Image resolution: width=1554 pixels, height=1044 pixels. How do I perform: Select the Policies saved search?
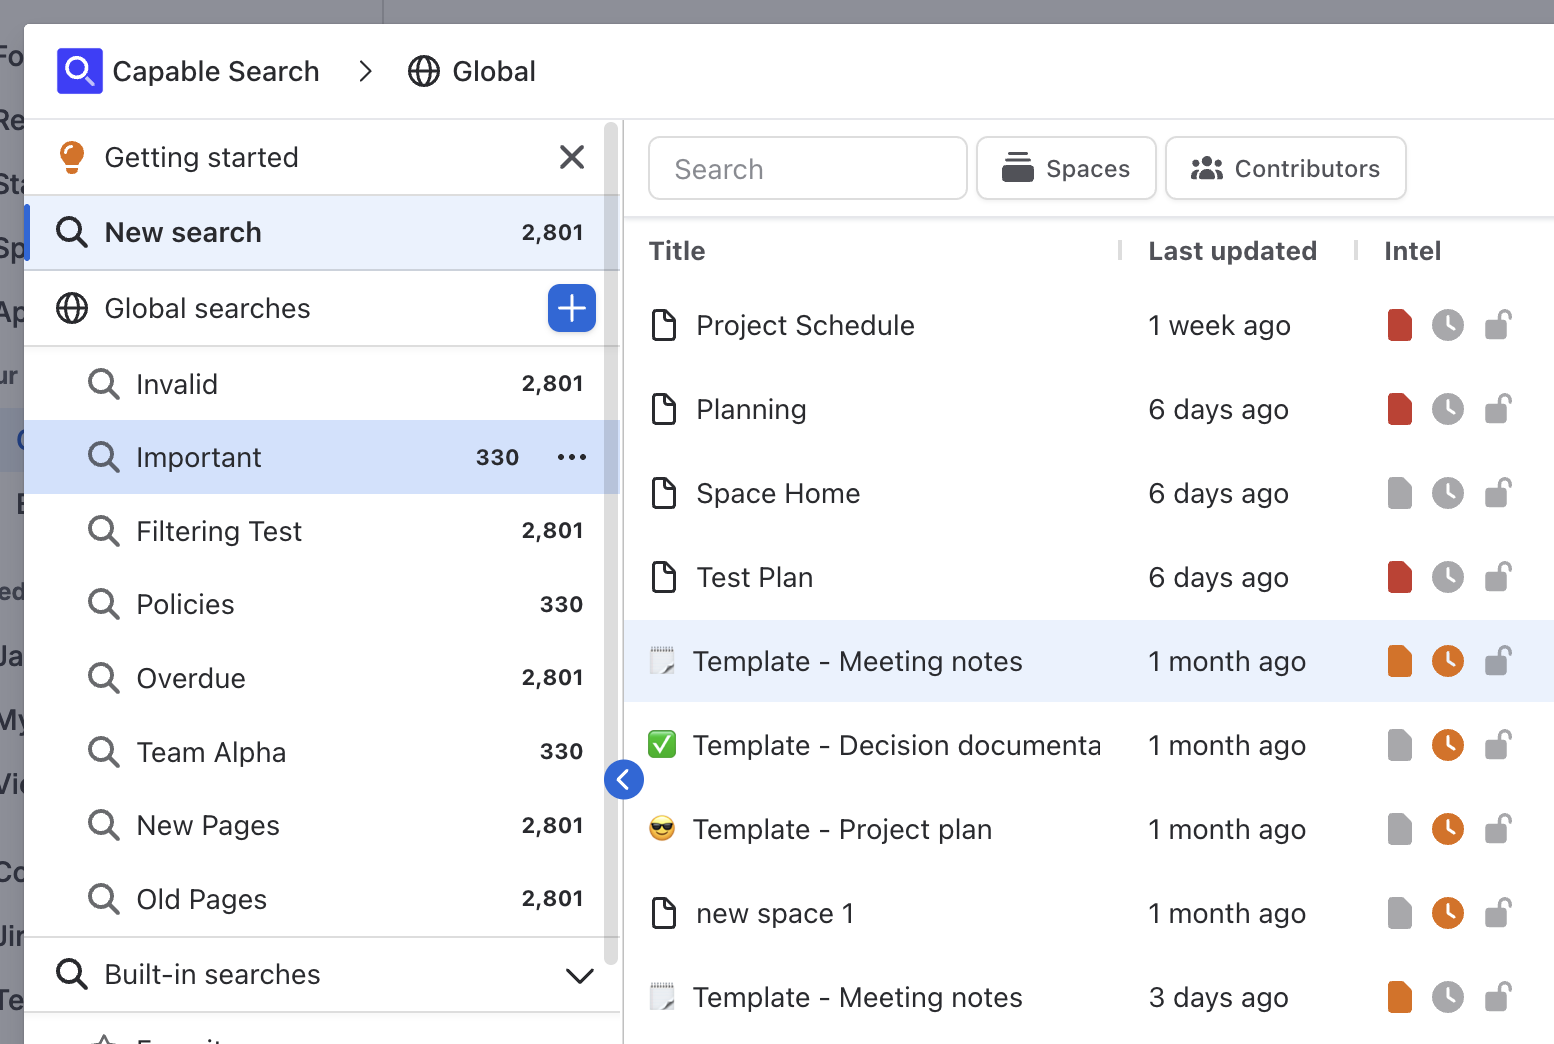tap(185, 604)
